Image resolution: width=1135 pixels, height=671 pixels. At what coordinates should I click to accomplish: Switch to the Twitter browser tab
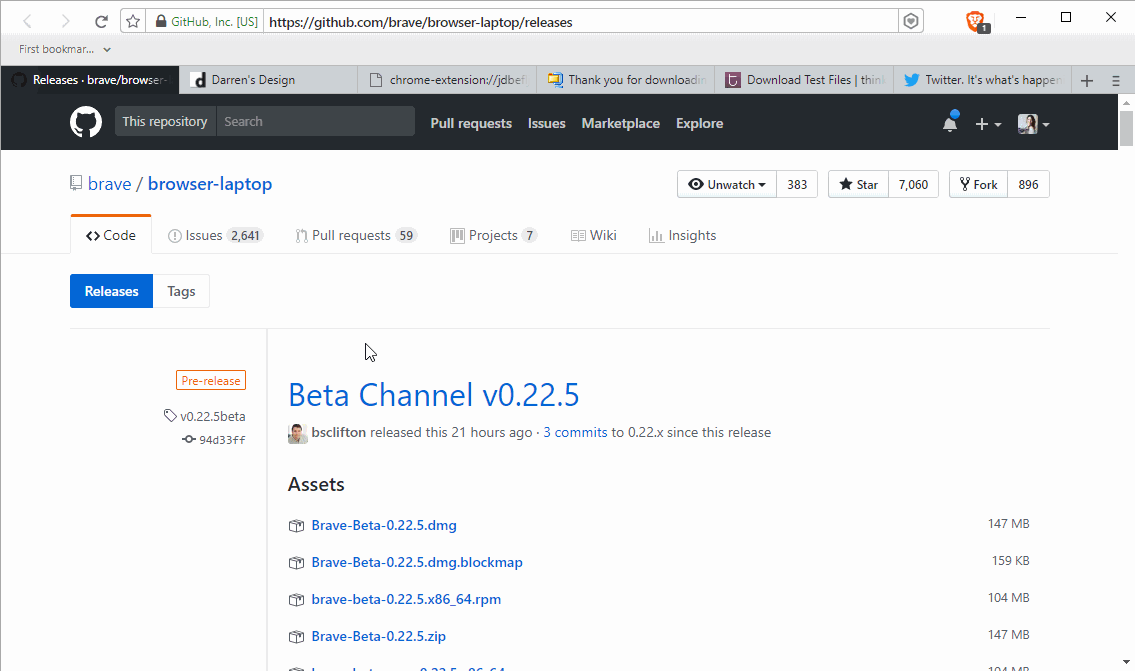[x=983, y=80]
